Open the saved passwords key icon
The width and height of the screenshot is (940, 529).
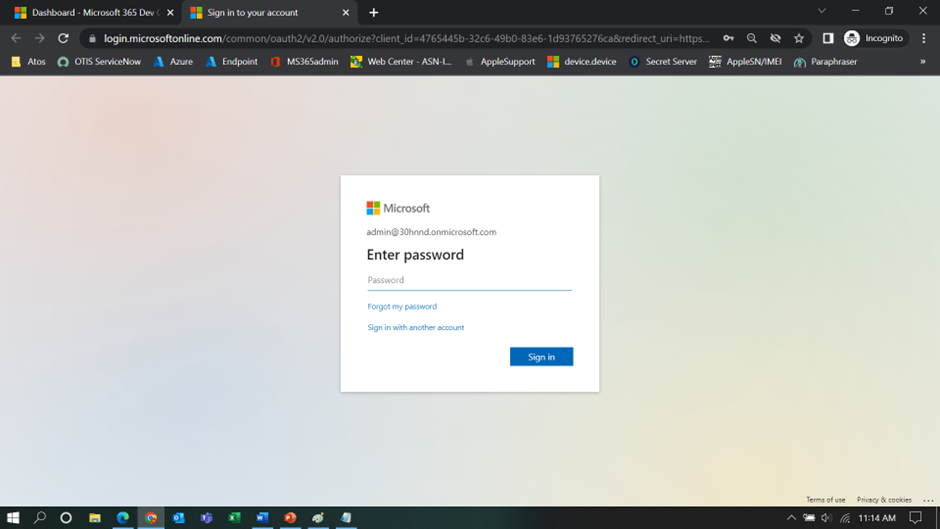[x=728, y=38]
